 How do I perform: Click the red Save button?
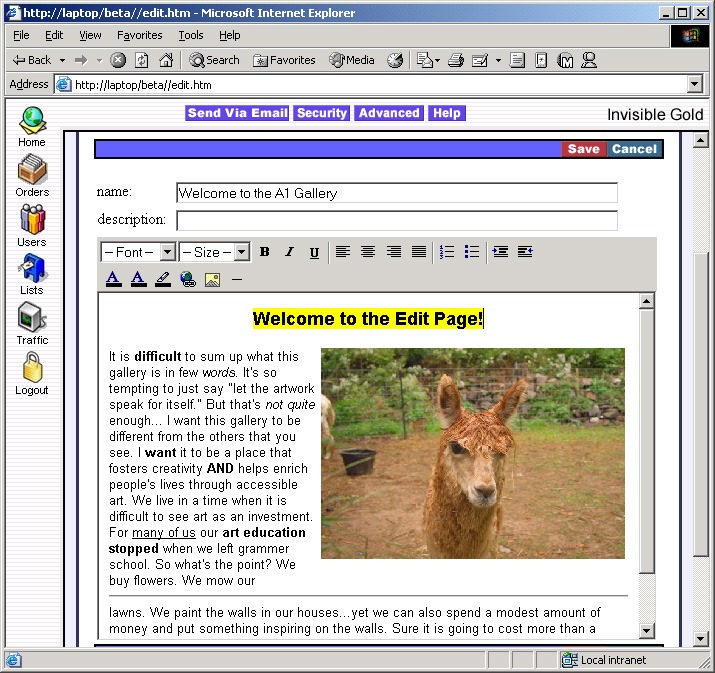pyautogui.click(x=584, y=149)
